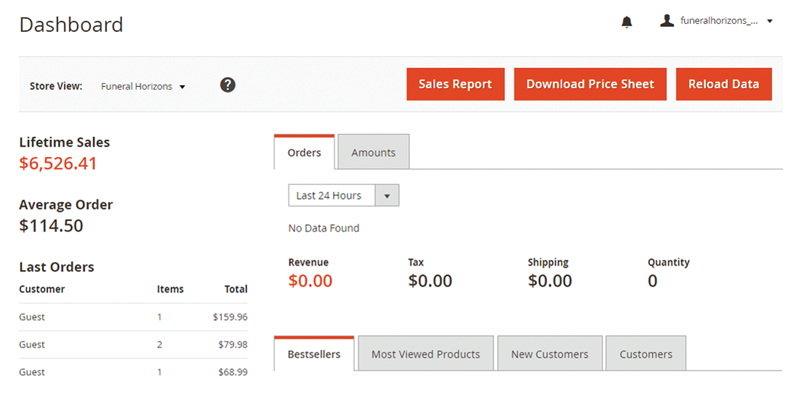Click the question mark help icon
The image size is (800, 394).
[228, 85]
